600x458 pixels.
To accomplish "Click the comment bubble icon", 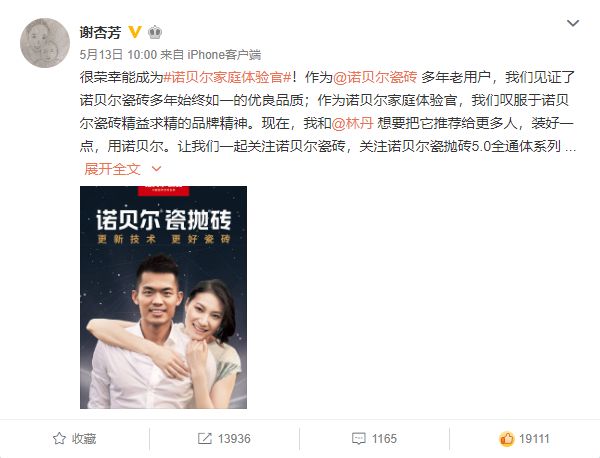I will (x=359, y=438).
